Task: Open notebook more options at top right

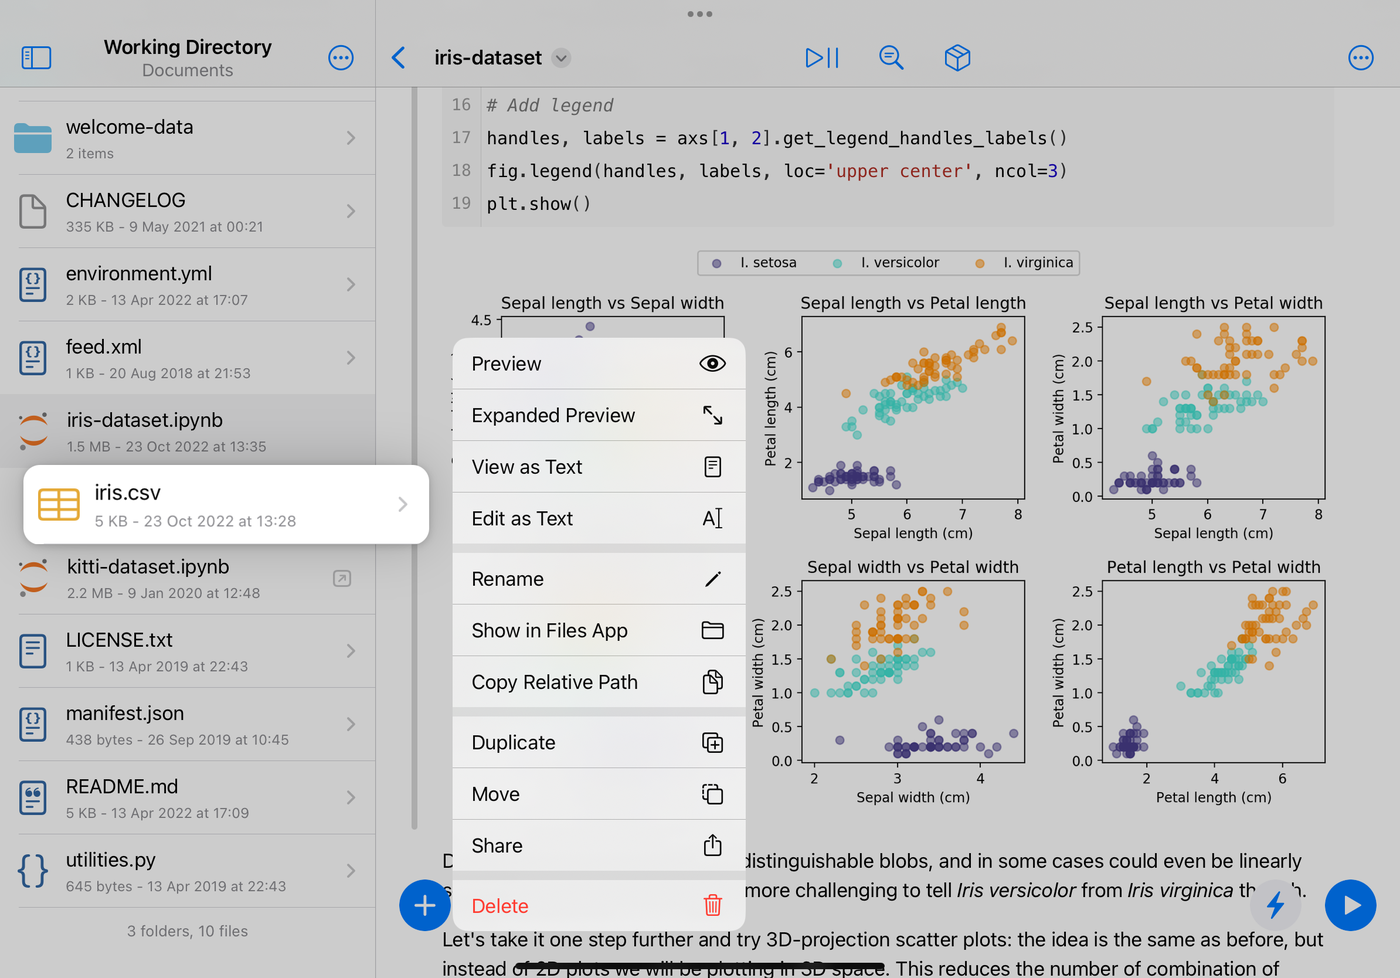Action: coord(1360,58)
